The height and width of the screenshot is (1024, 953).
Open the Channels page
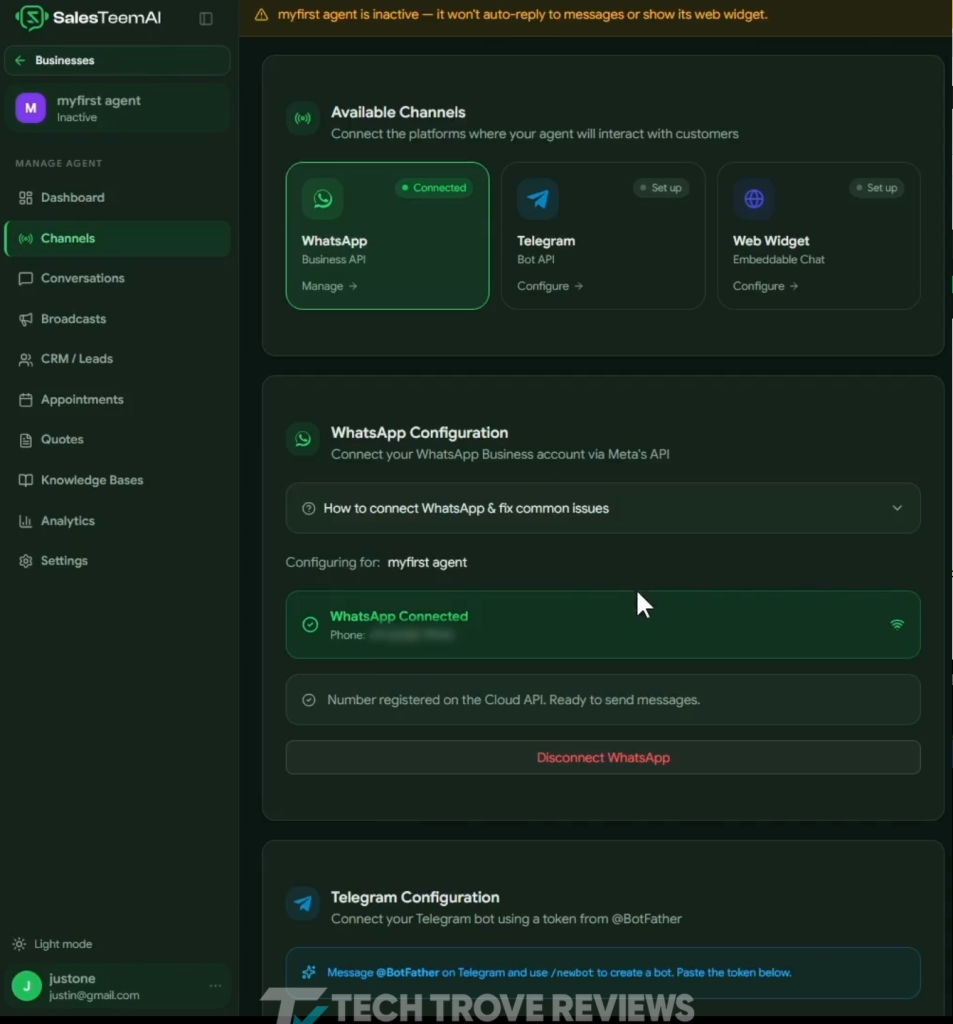118,238
